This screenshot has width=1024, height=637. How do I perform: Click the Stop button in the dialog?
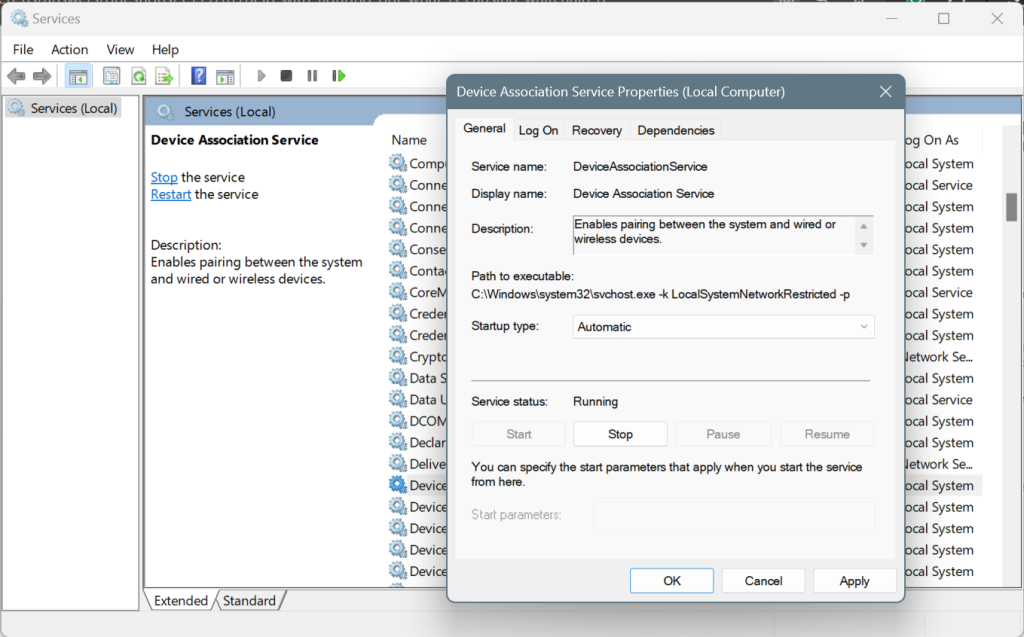pyautogui.click(x=620, y=434)
